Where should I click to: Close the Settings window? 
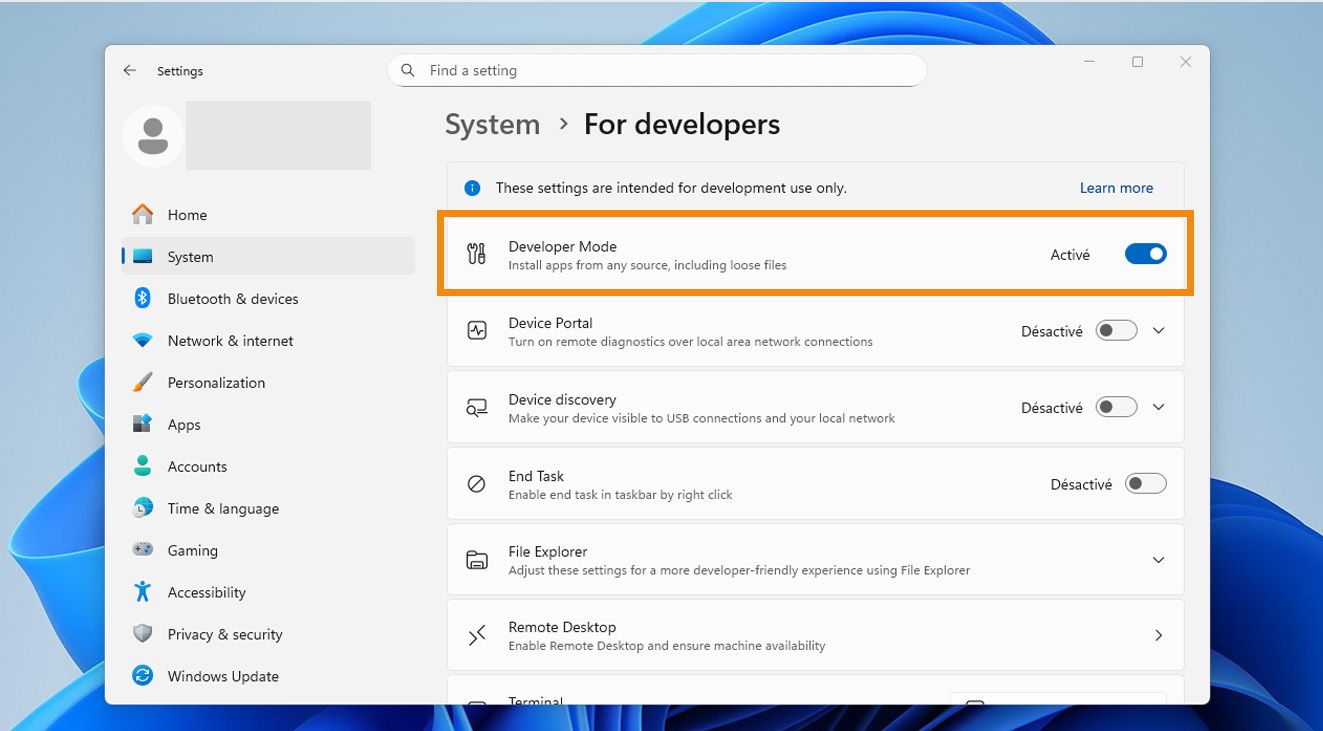pyautogui.click(x=1185, y=62)
